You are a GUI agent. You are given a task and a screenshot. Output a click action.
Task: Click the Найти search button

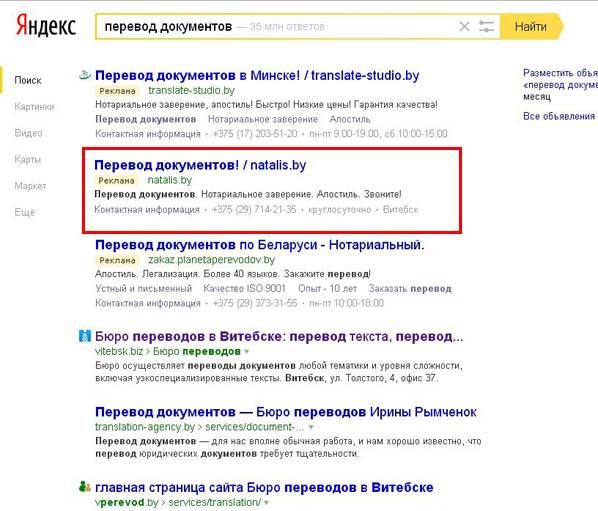point(531,27)
